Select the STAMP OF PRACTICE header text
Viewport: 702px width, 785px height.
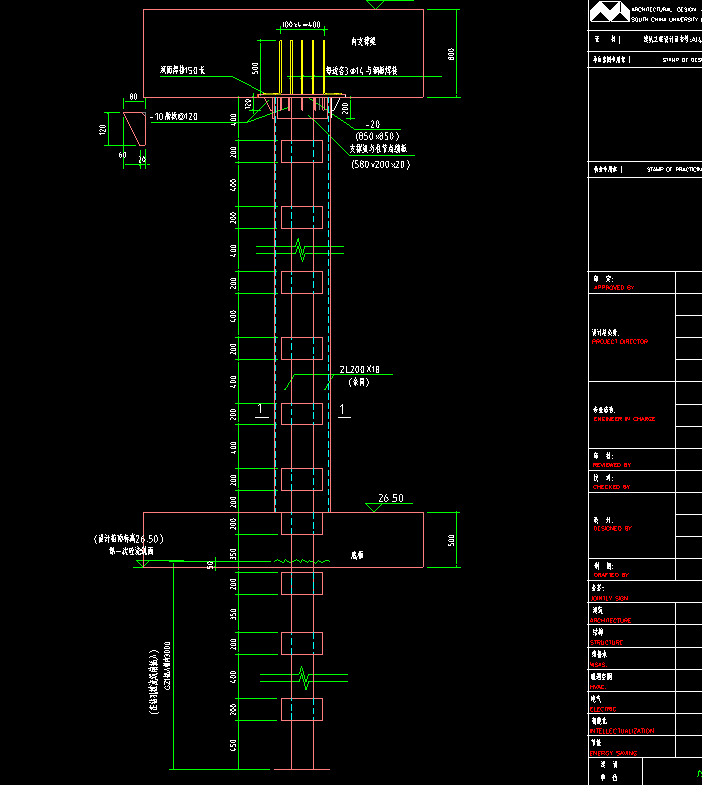pos(674,169)
